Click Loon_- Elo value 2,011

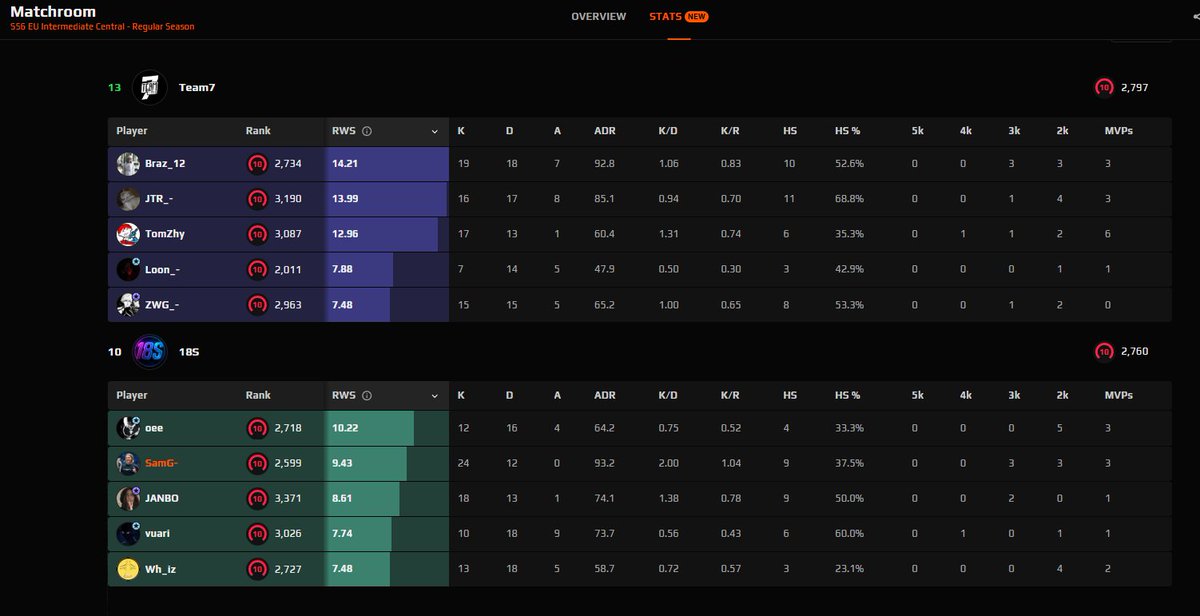tap(288, 269)
